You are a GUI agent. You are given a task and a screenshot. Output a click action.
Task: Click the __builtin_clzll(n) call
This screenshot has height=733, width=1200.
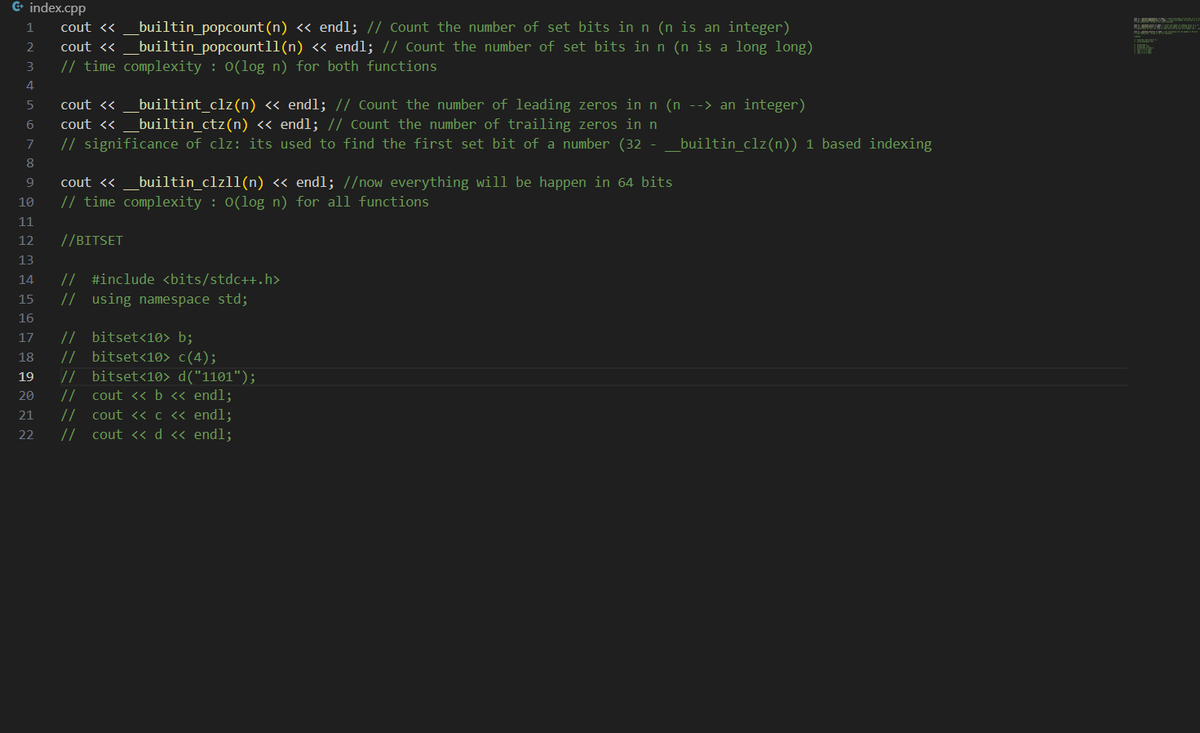pos(195,182)
